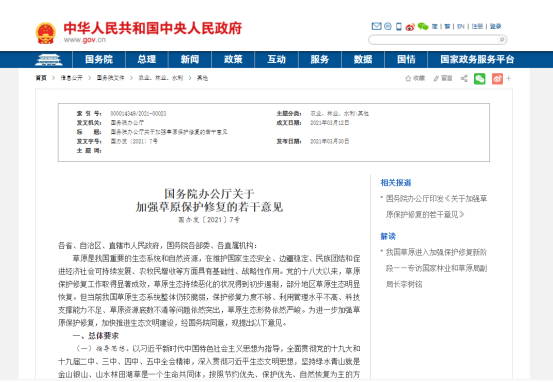
Task: Focus the site search input field
Action: click(434, 40)
